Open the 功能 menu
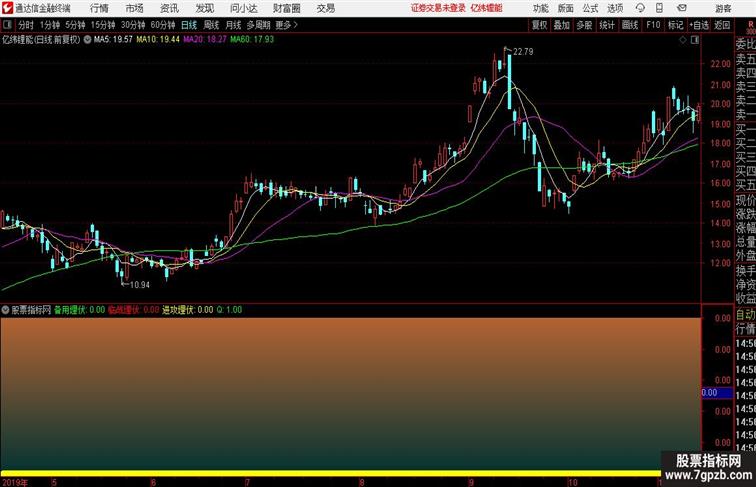 pos(540,8)
